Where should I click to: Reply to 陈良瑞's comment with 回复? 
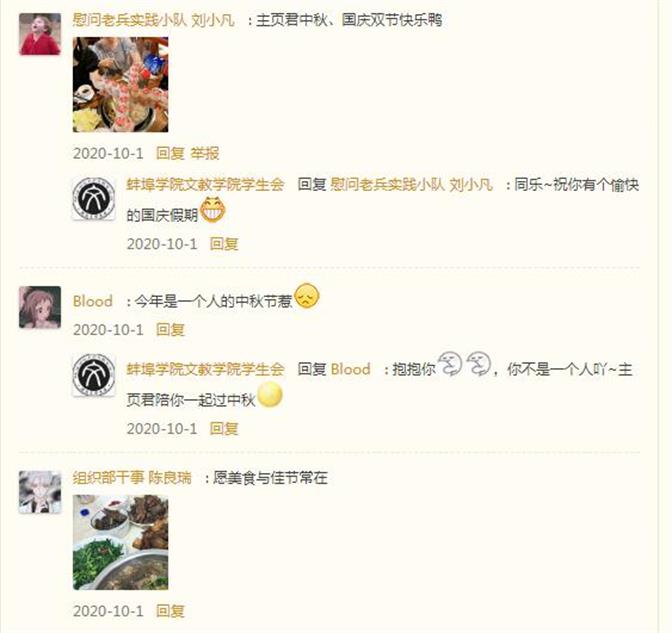click(x=170, y=611)
